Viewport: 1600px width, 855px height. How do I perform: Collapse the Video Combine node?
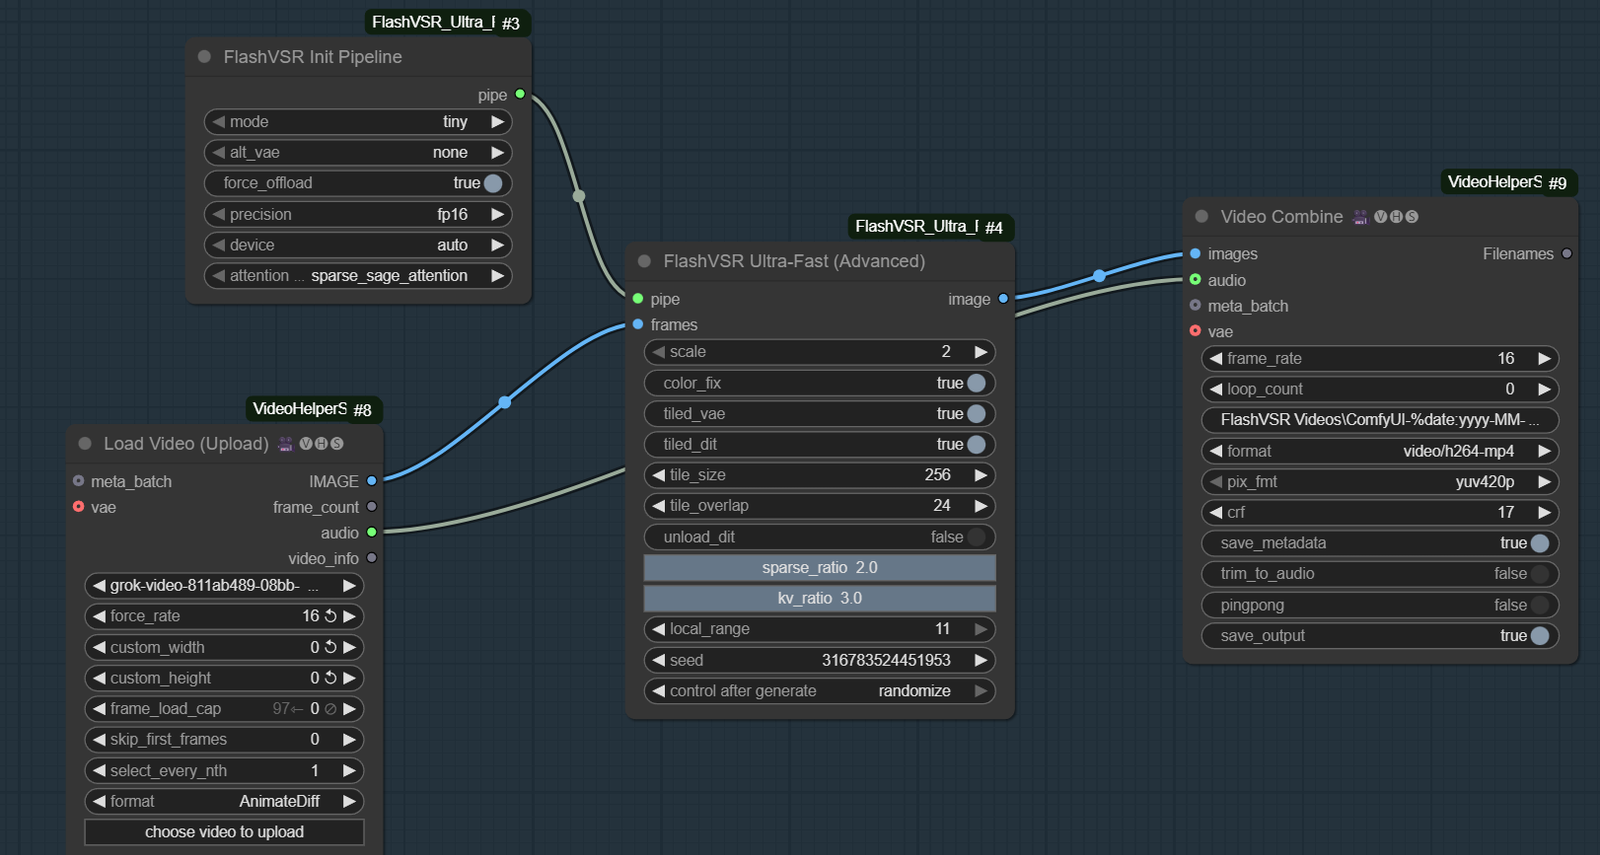point(1201,217)
